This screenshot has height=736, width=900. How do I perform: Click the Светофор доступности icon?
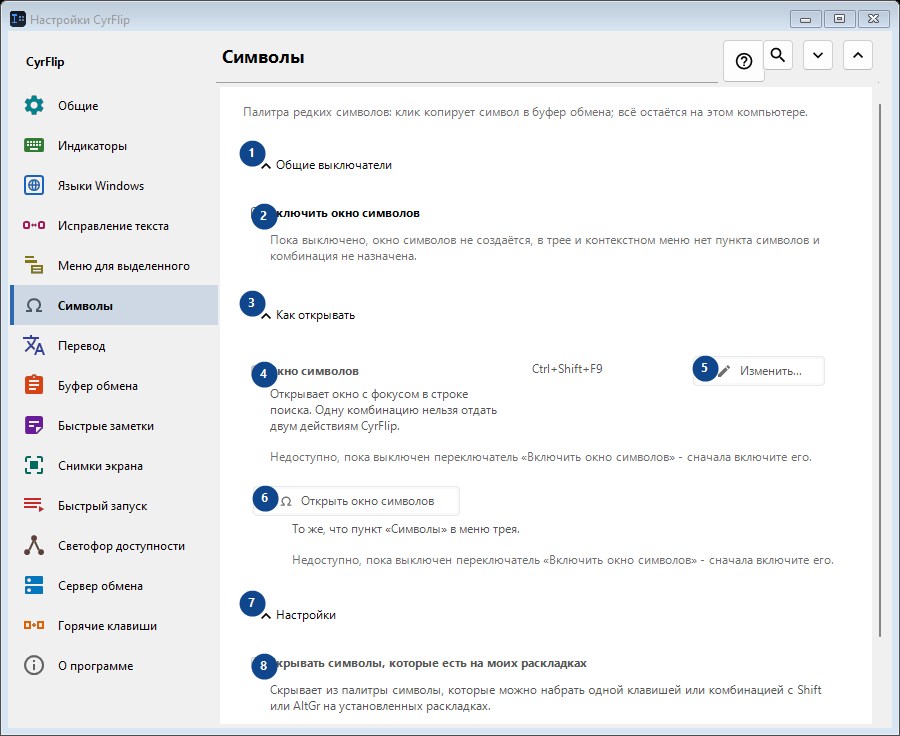(x=34, y=545)
